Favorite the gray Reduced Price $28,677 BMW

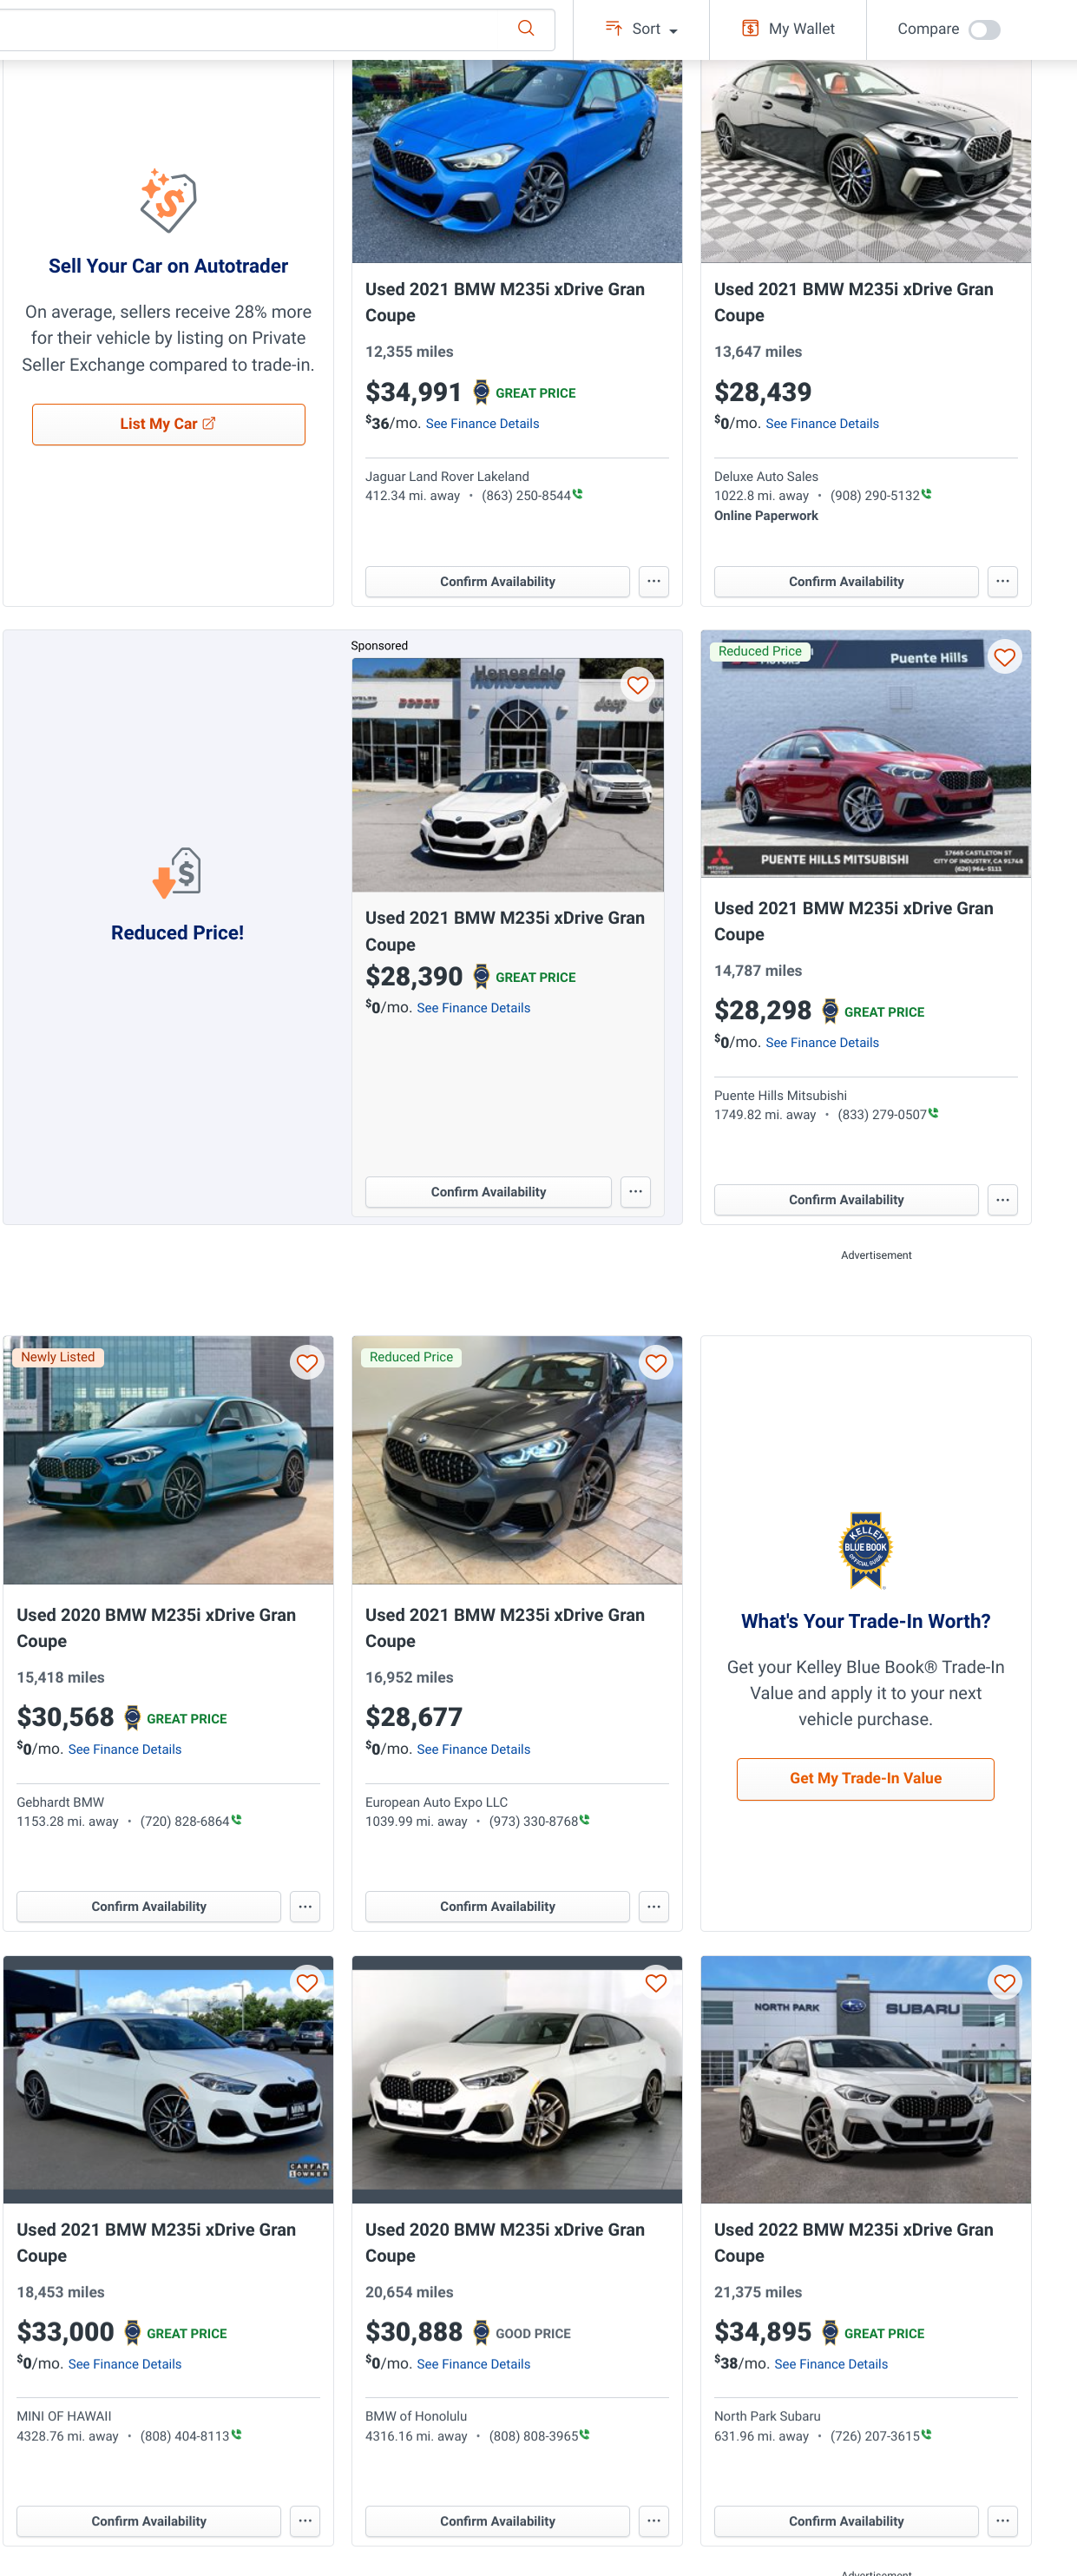[656, 1363]
